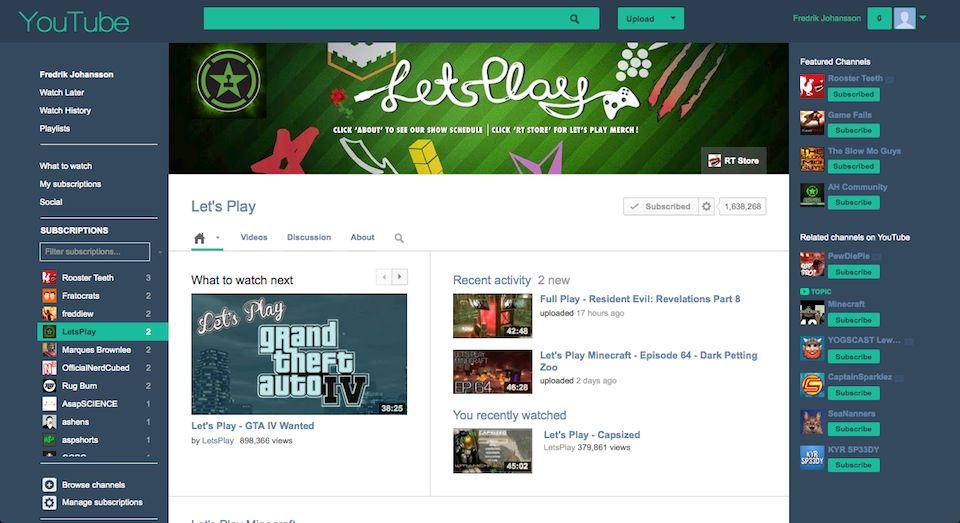
Task: Open Let's Play - GTA IV Wanted link
Action: click(253, 426)
